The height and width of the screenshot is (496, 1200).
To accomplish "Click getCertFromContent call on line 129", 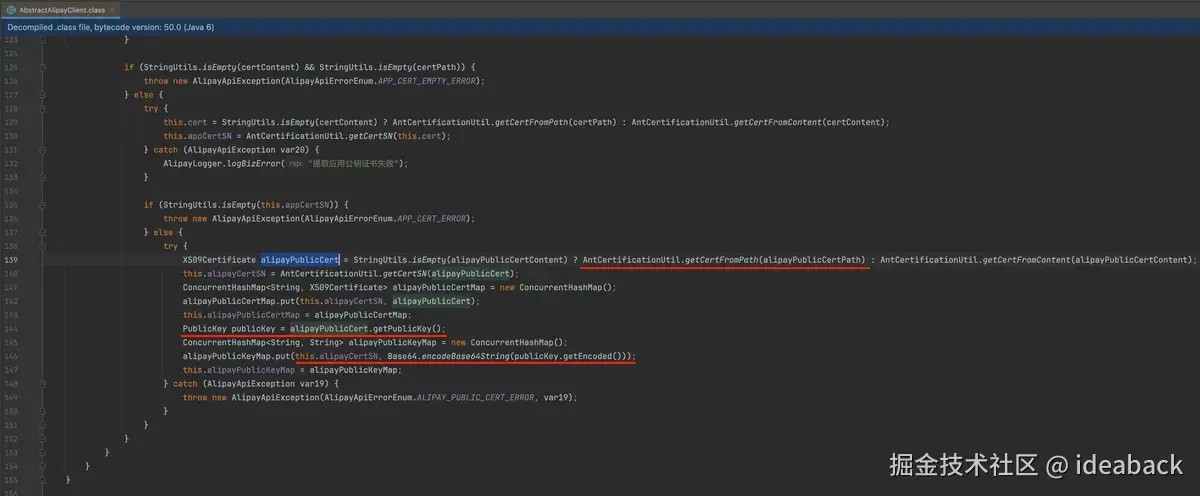I will tap(777, 122).
